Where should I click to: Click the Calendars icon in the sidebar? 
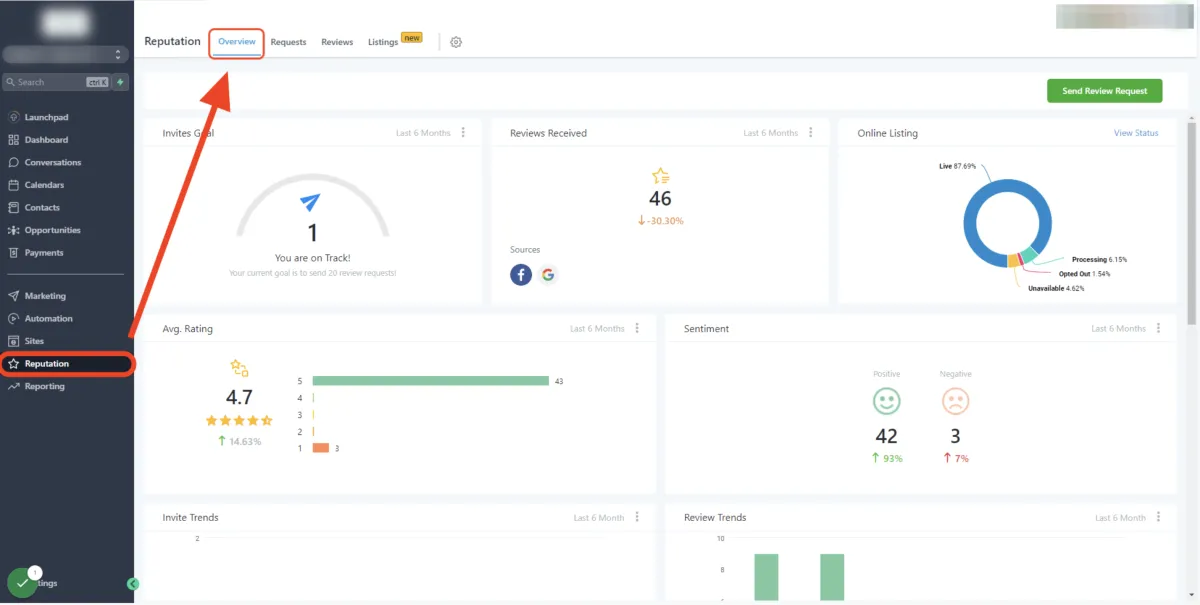pyautogui.click(x=14, y=185)
